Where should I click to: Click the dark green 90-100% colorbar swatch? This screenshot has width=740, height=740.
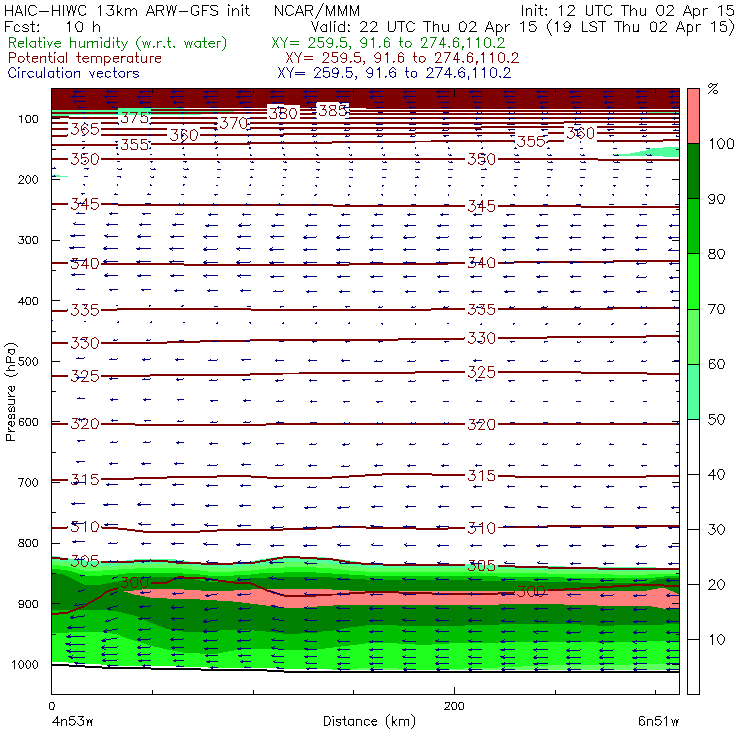(693, 171)
